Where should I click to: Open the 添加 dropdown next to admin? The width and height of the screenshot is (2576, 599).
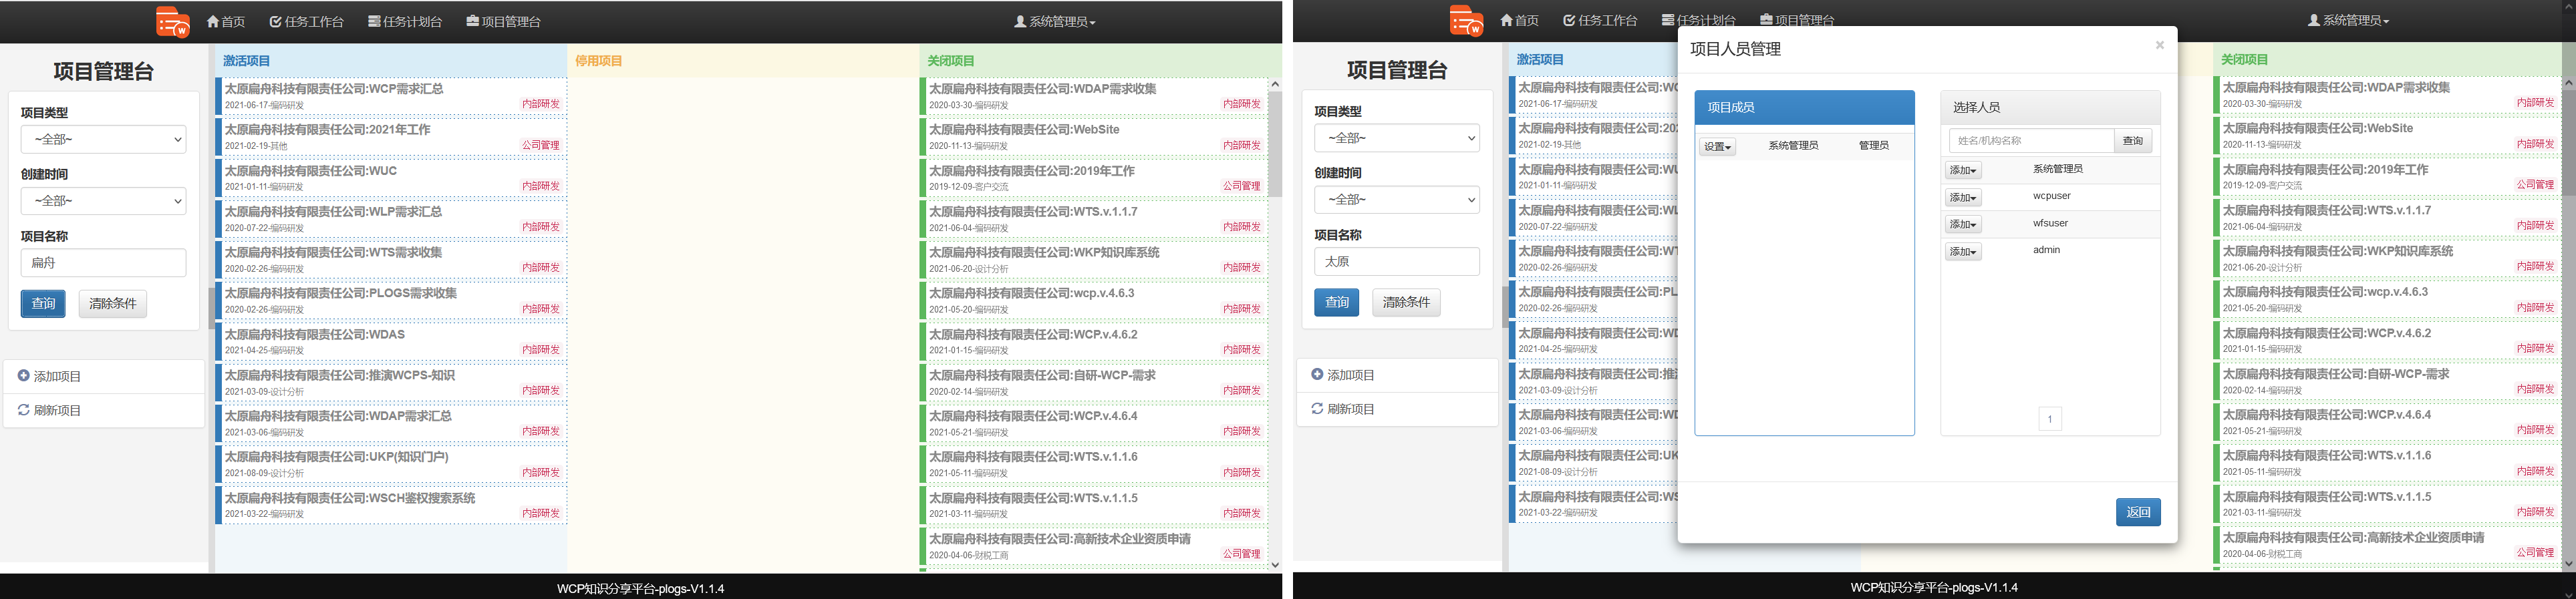[x=1963, y=252]
